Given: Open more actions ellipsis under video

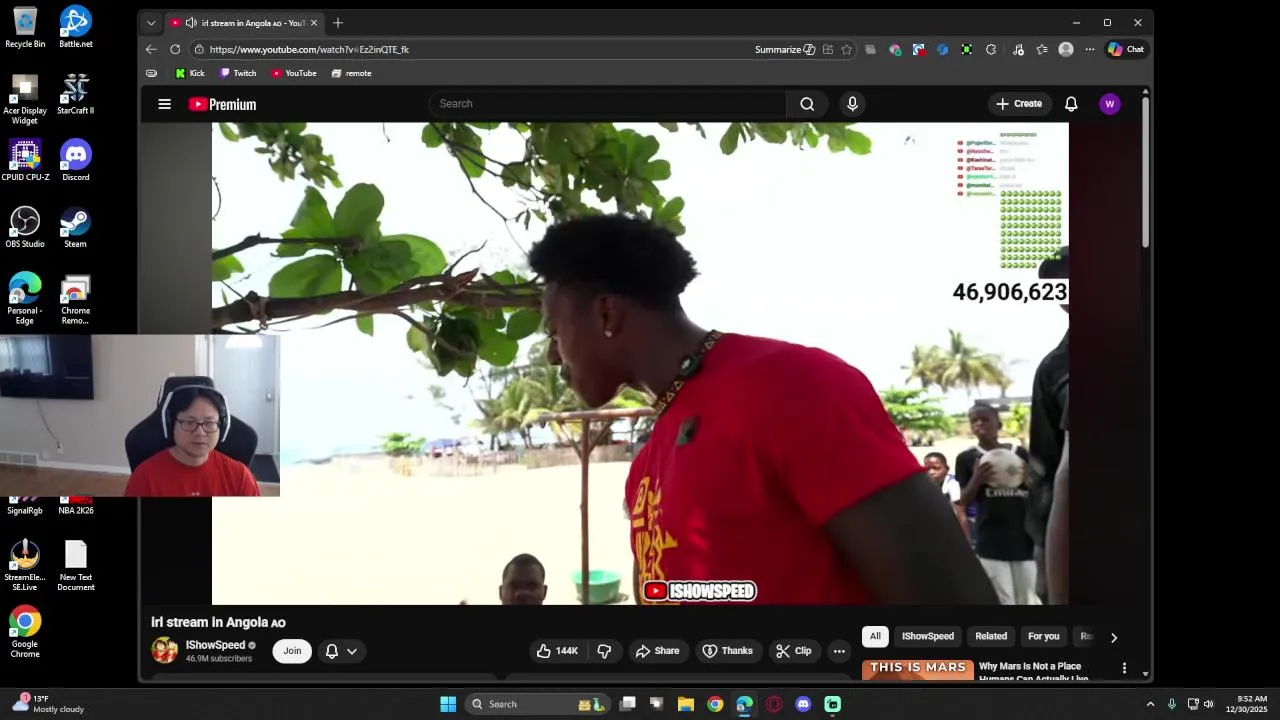Looking at the screenshot, I should coord(839,651).
